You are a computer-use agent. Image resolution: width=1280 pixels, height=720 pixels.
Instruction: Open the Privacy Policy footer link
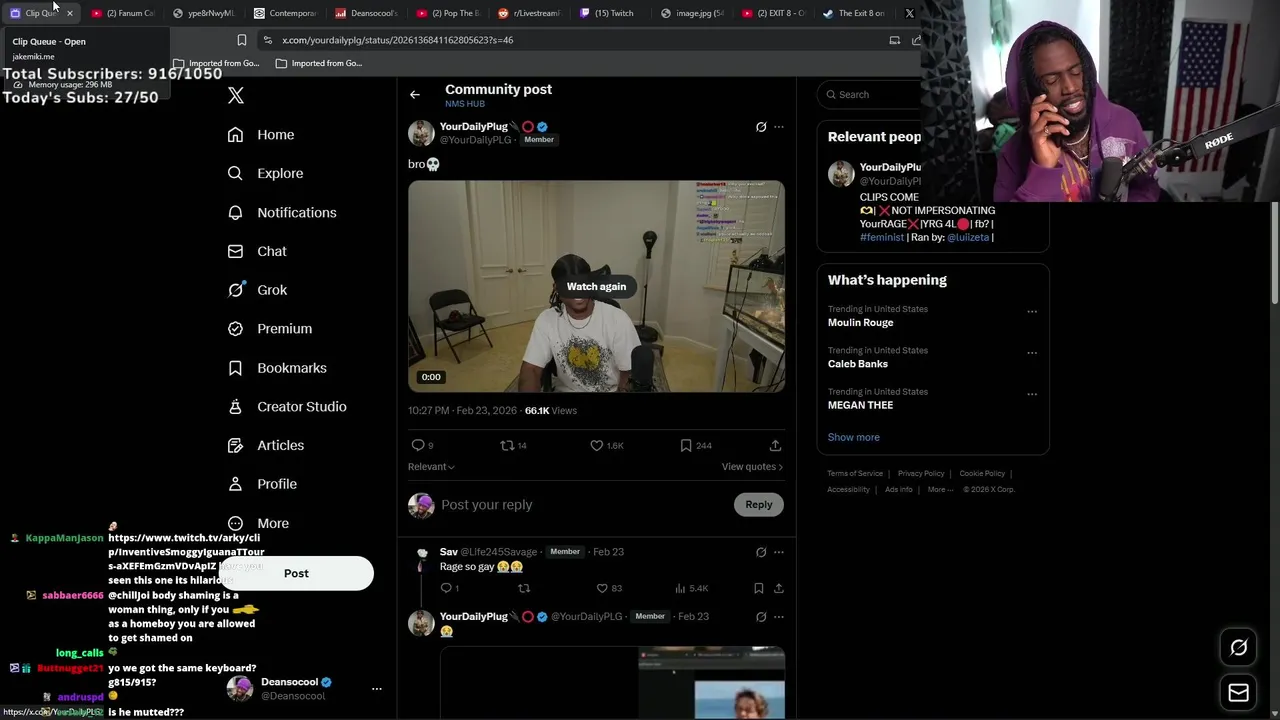921,473
